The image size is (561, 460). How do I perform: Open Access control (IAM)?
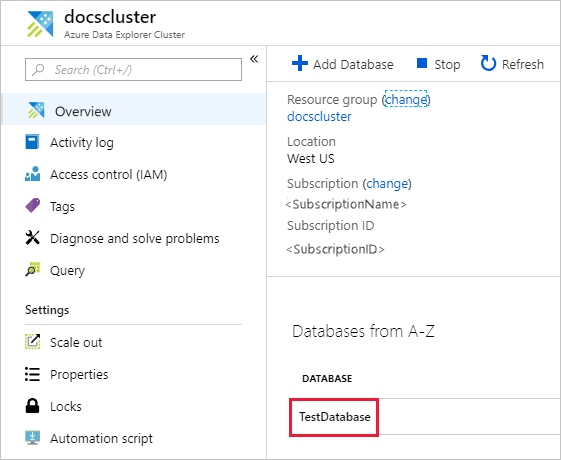pyautogui.click(x=108, y=175)
